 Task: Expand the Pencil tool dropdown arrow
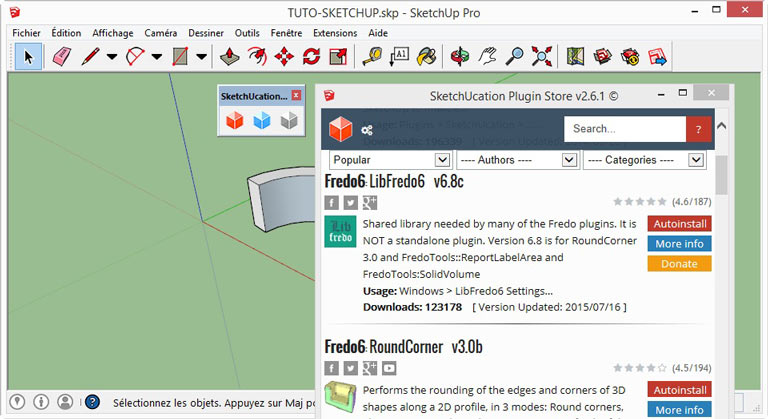(112, 56)
